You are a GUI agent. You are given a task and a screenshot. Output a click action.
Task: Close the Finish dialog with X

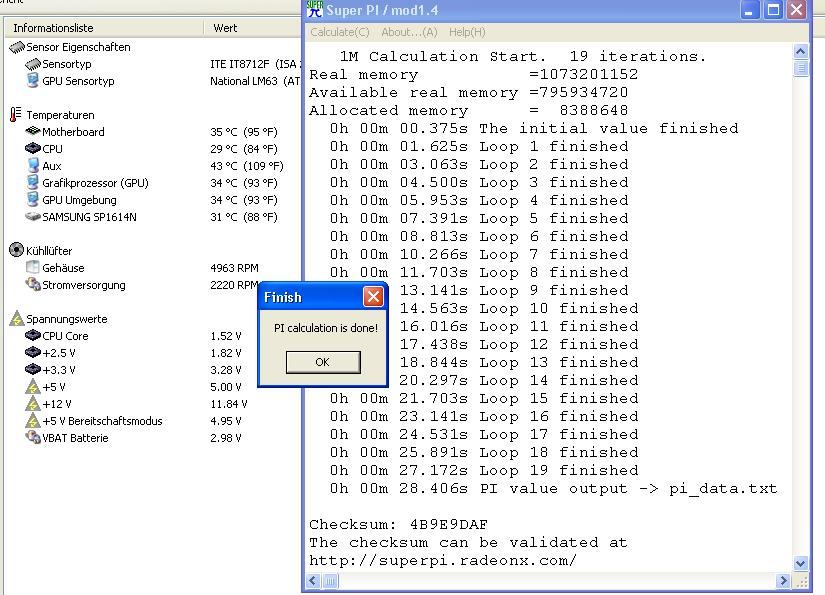373,297
